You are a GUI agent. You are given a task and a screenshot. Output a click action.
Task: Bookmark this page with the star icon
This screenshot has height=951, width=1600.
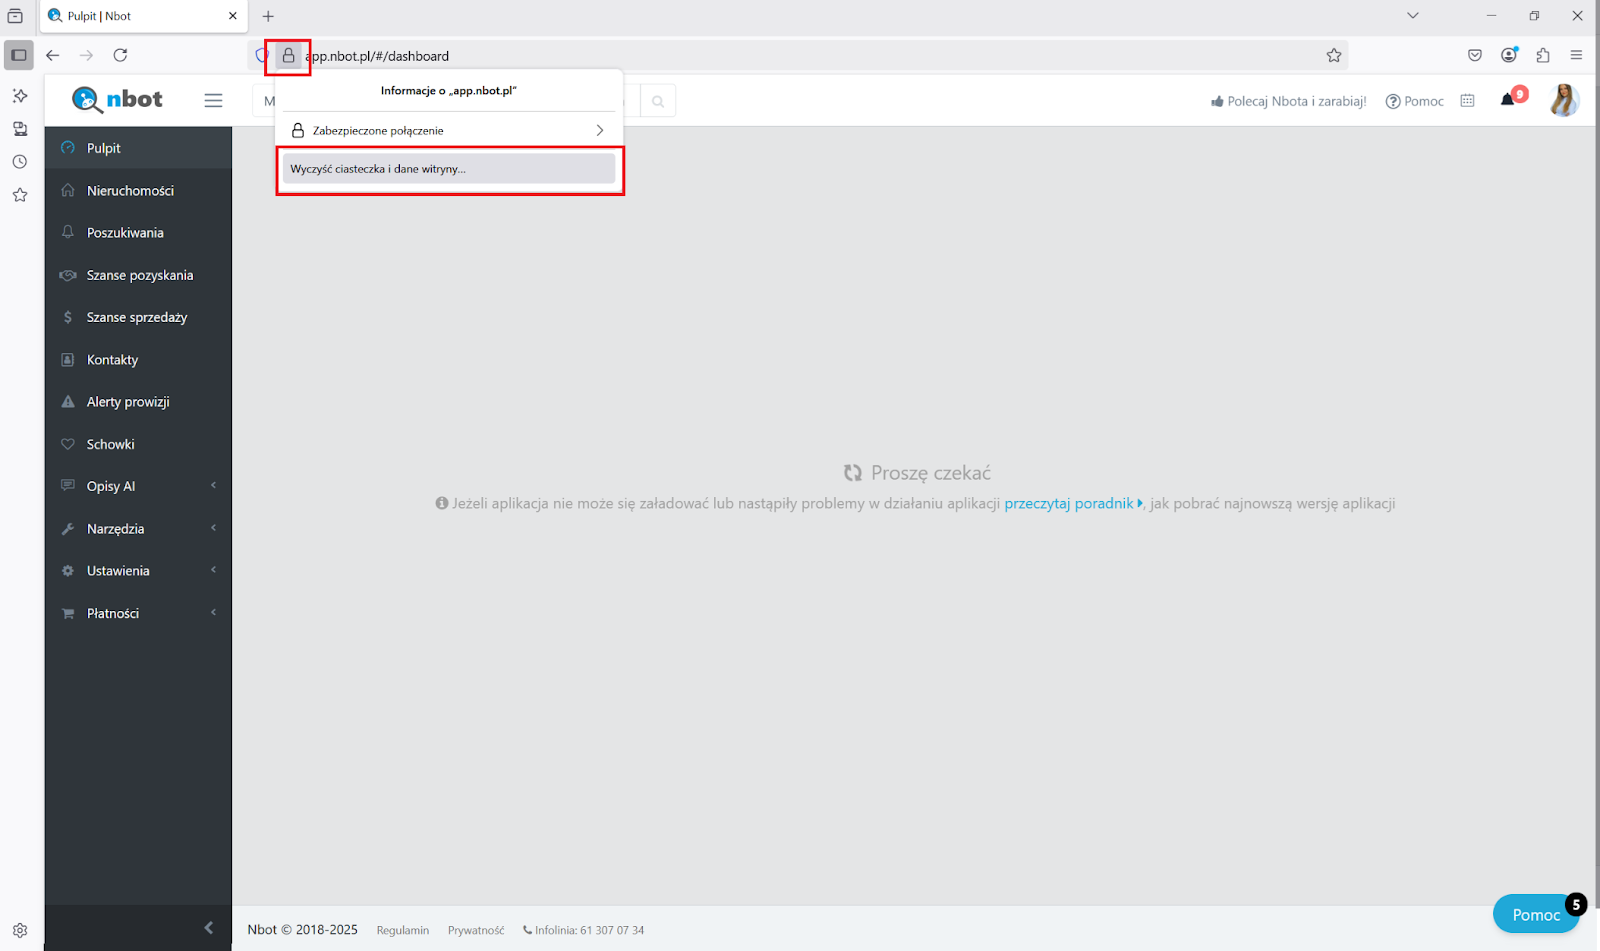tap(1334, 56)
